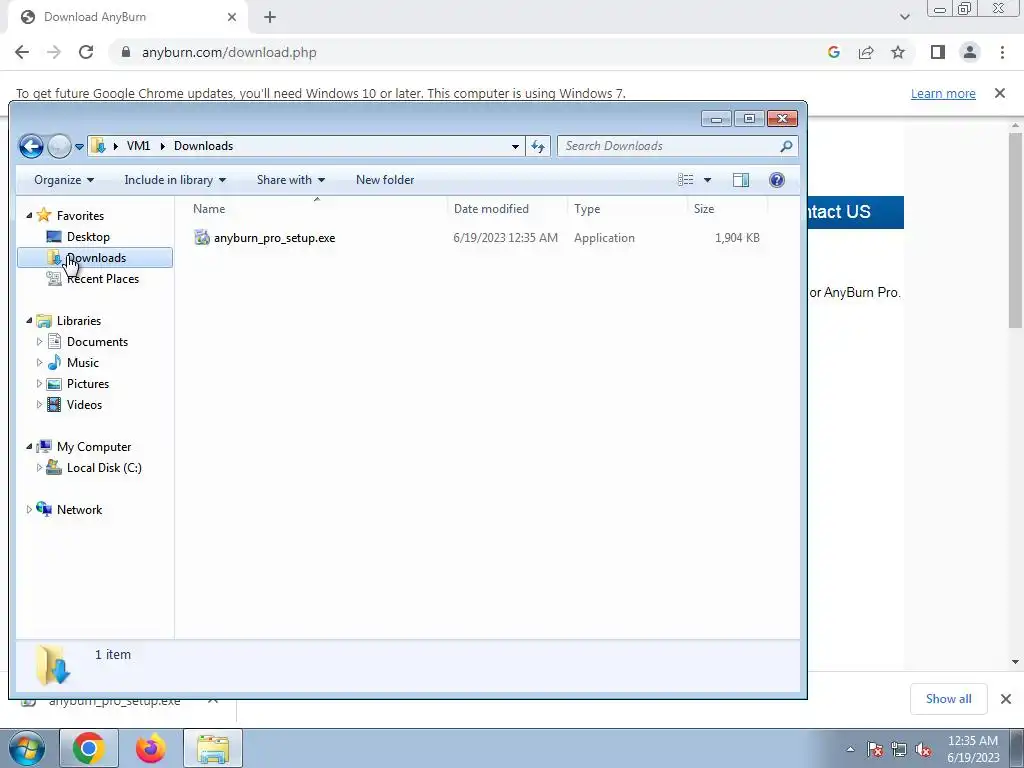1024x768 pixels.
Task: Click the Downloads folder icon in address bar
Action: [98, 146]
